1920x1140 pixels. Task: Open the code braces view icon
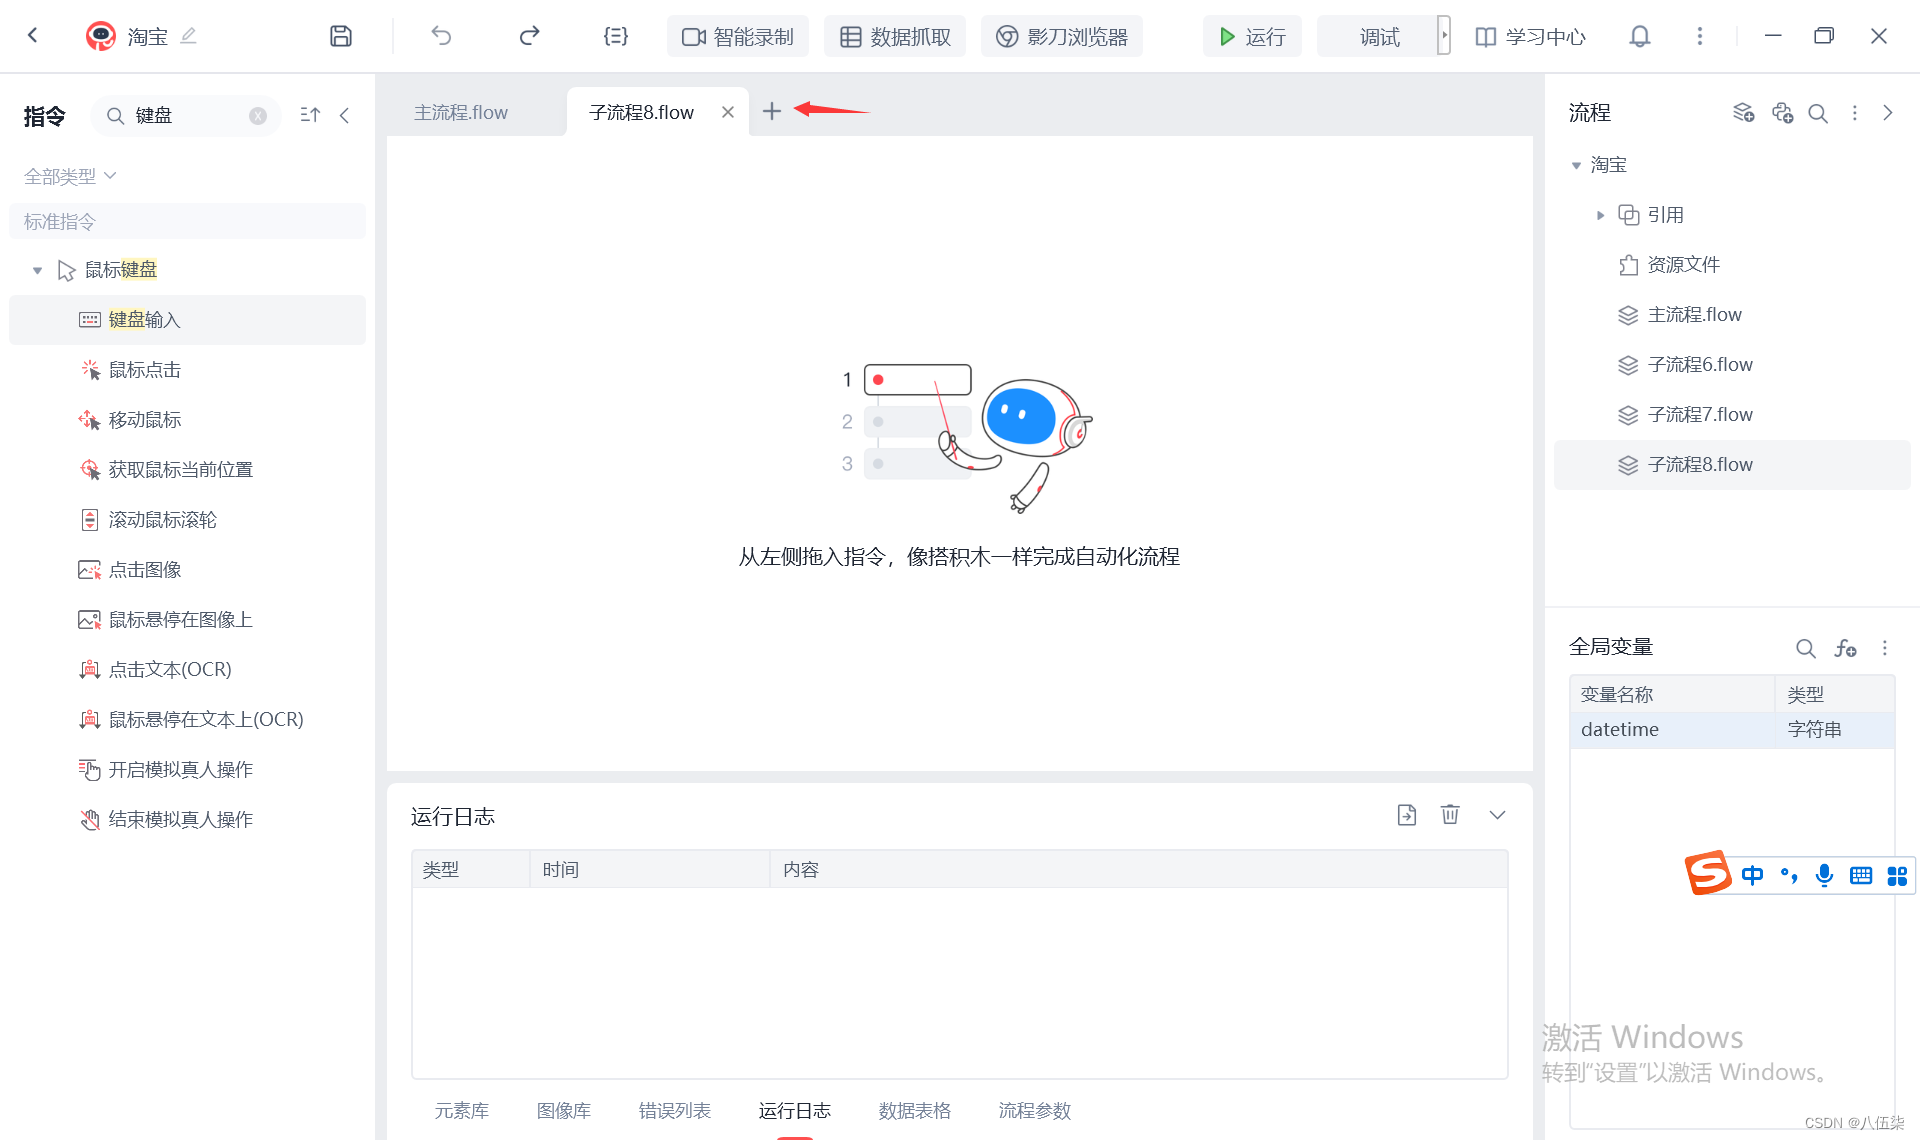click(x=616, y=37)
